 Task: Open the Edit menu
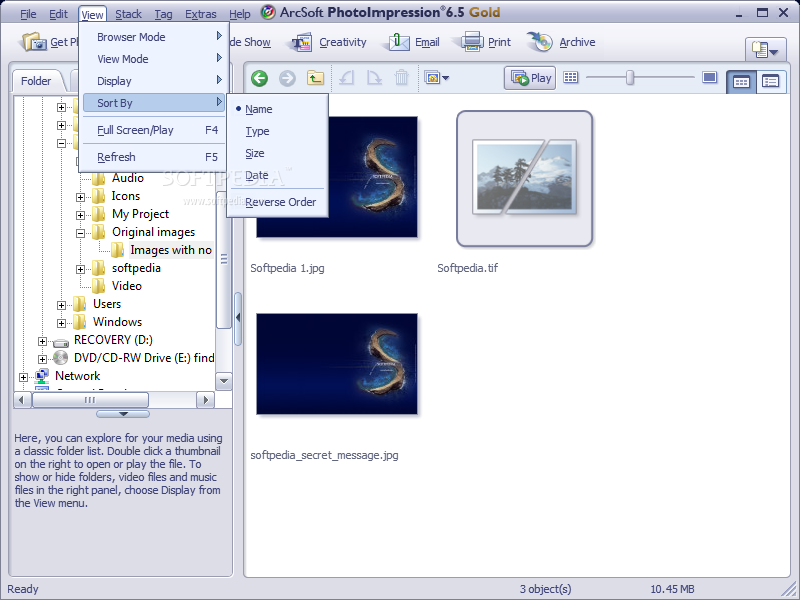[x=58, y=14]
